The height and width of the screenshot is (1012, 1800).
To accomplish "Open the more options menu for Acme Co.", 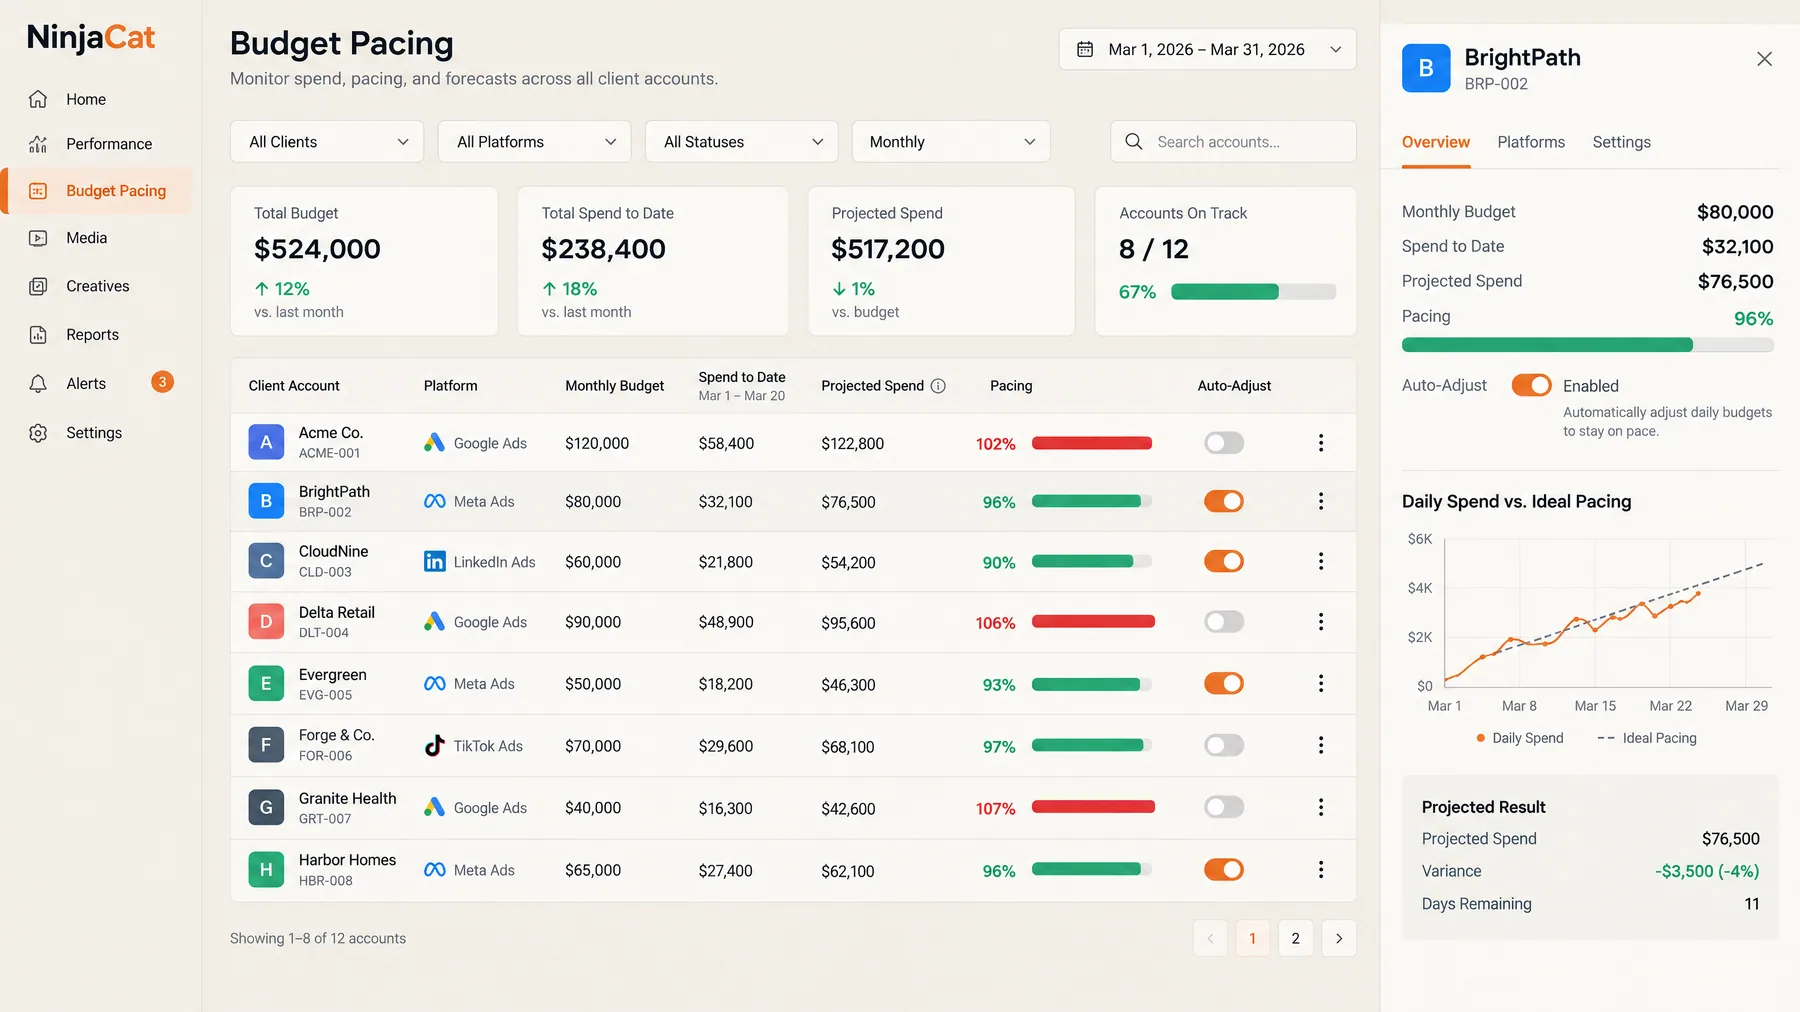I will 1321,443.
